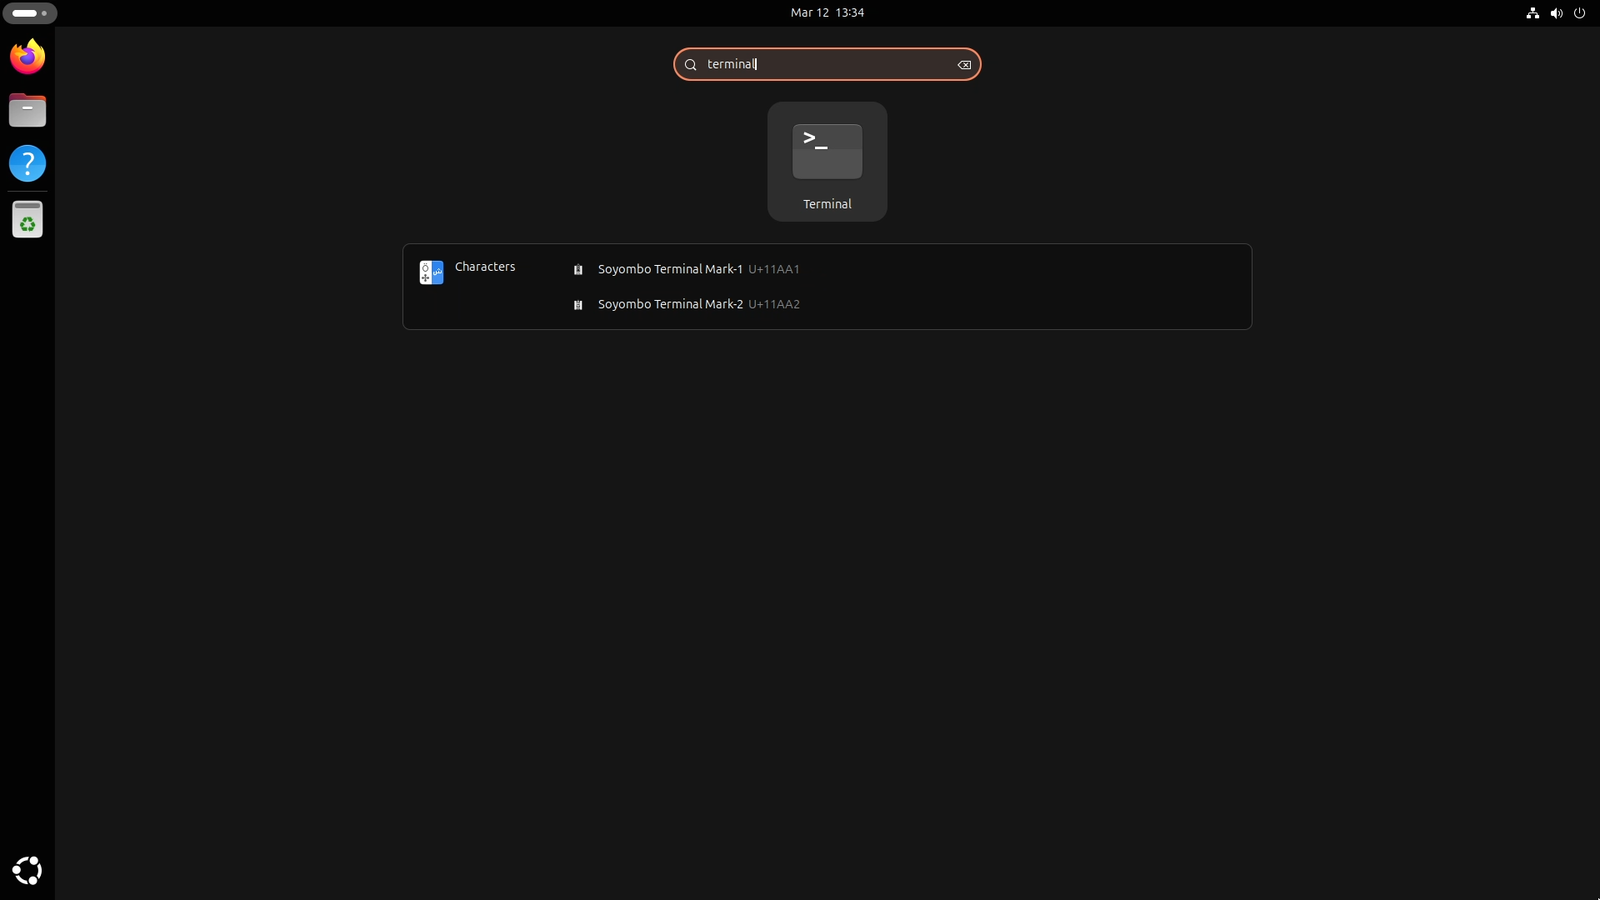The height and width of the screenshot is (900, 1600).
Task: Select Soyombo Terminal Mark-1 result
Action: (x=670, y=269)
